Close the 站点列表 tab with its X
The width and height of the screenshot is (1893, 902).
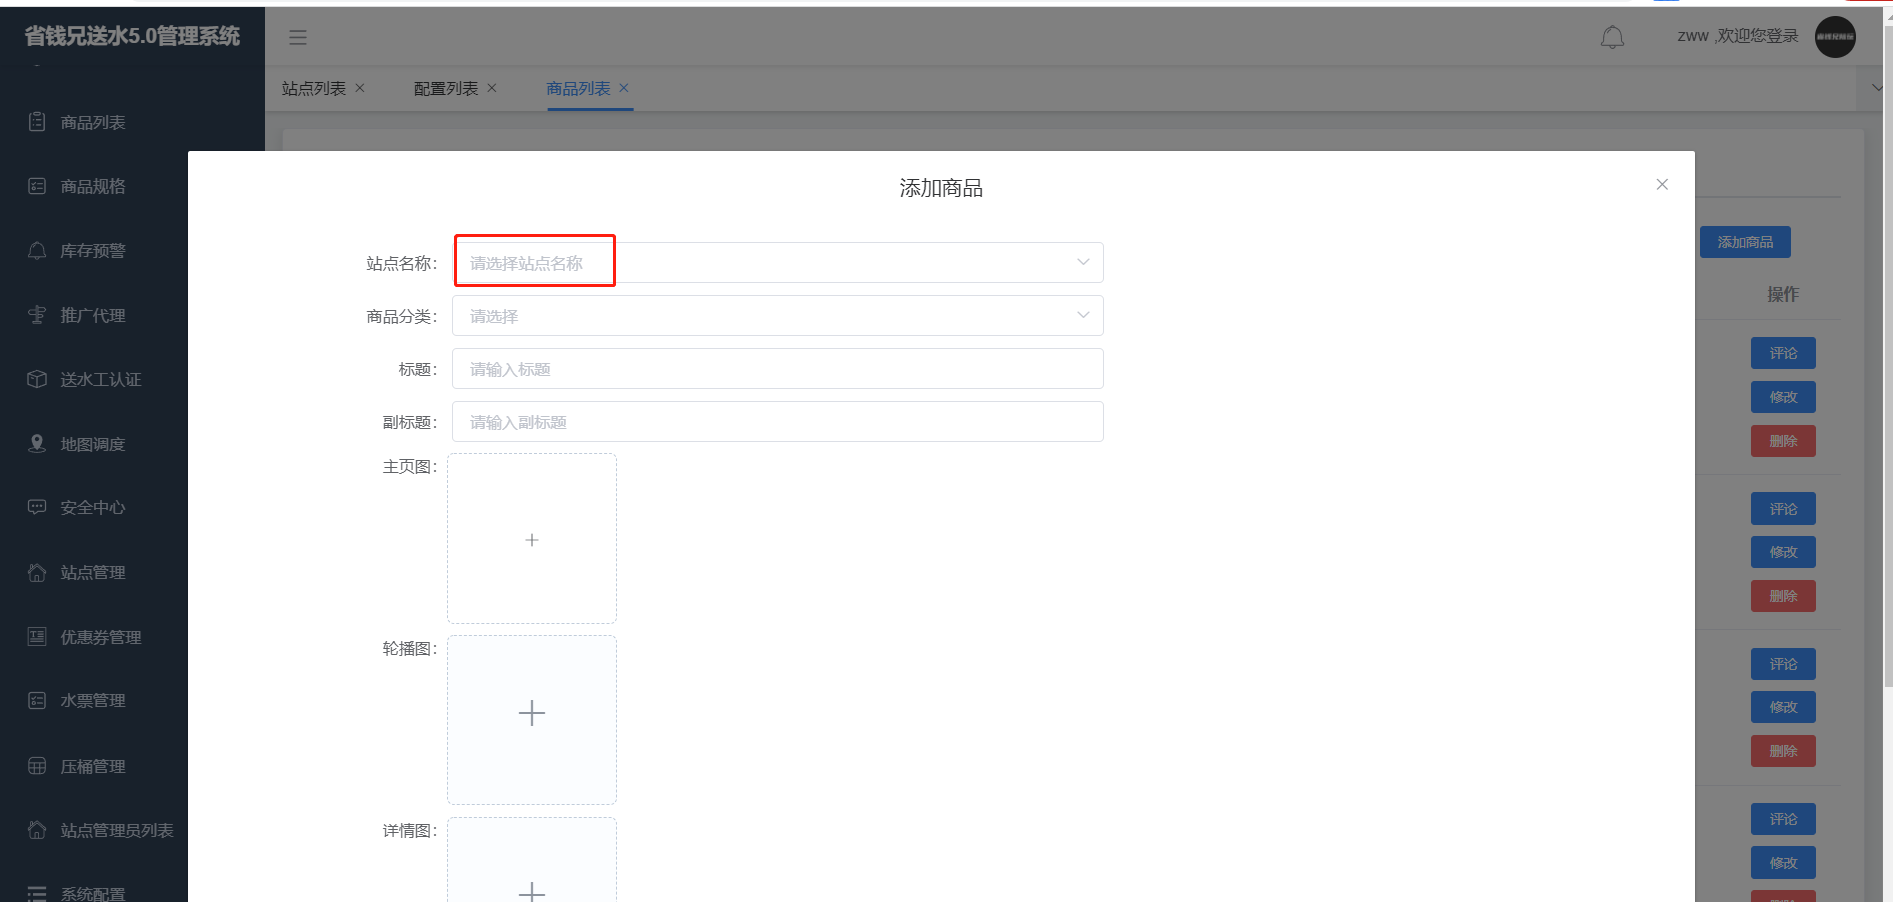[360, 88]
